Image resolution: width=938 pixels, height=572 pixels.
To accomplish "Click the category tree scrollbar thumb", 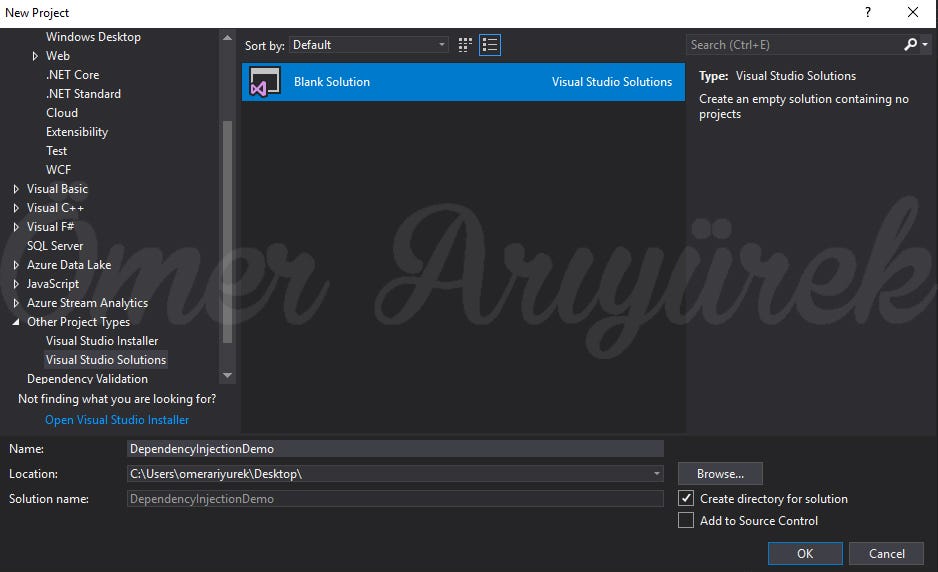I will 227,232.
